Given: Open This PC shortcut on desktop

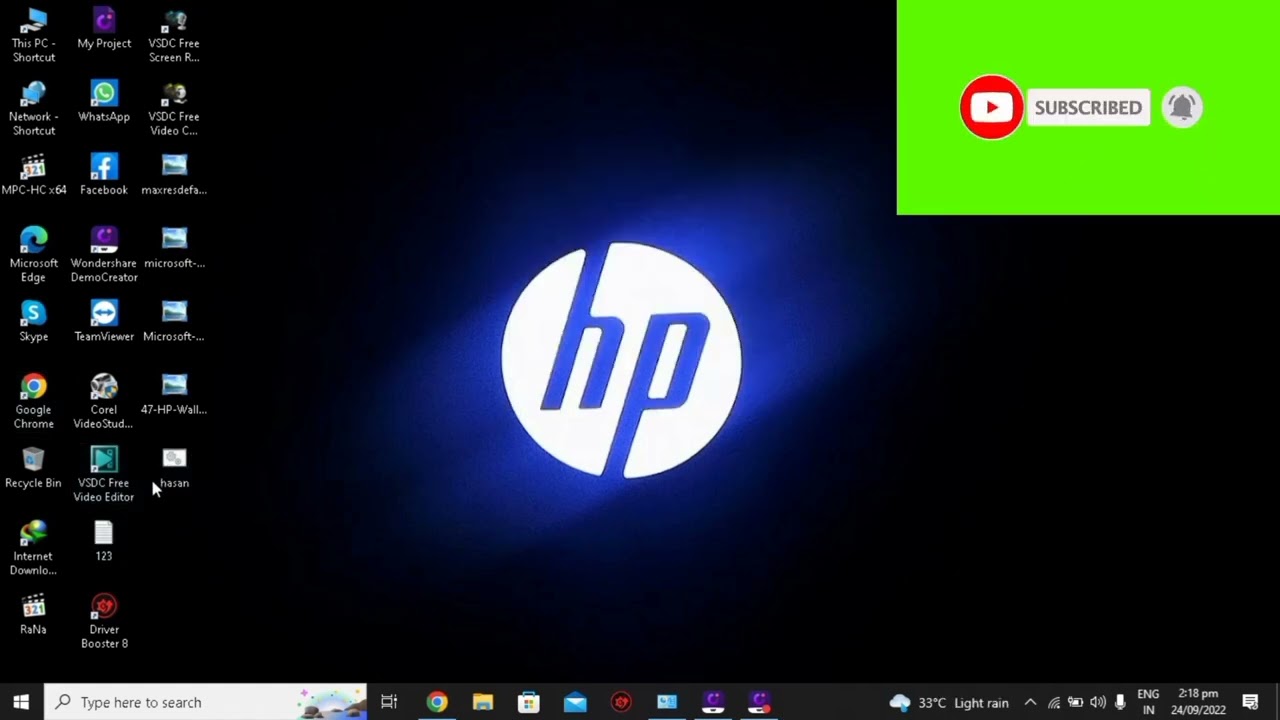Looking at the screenshot, I should pyautogui.click(x=33, y=36).
